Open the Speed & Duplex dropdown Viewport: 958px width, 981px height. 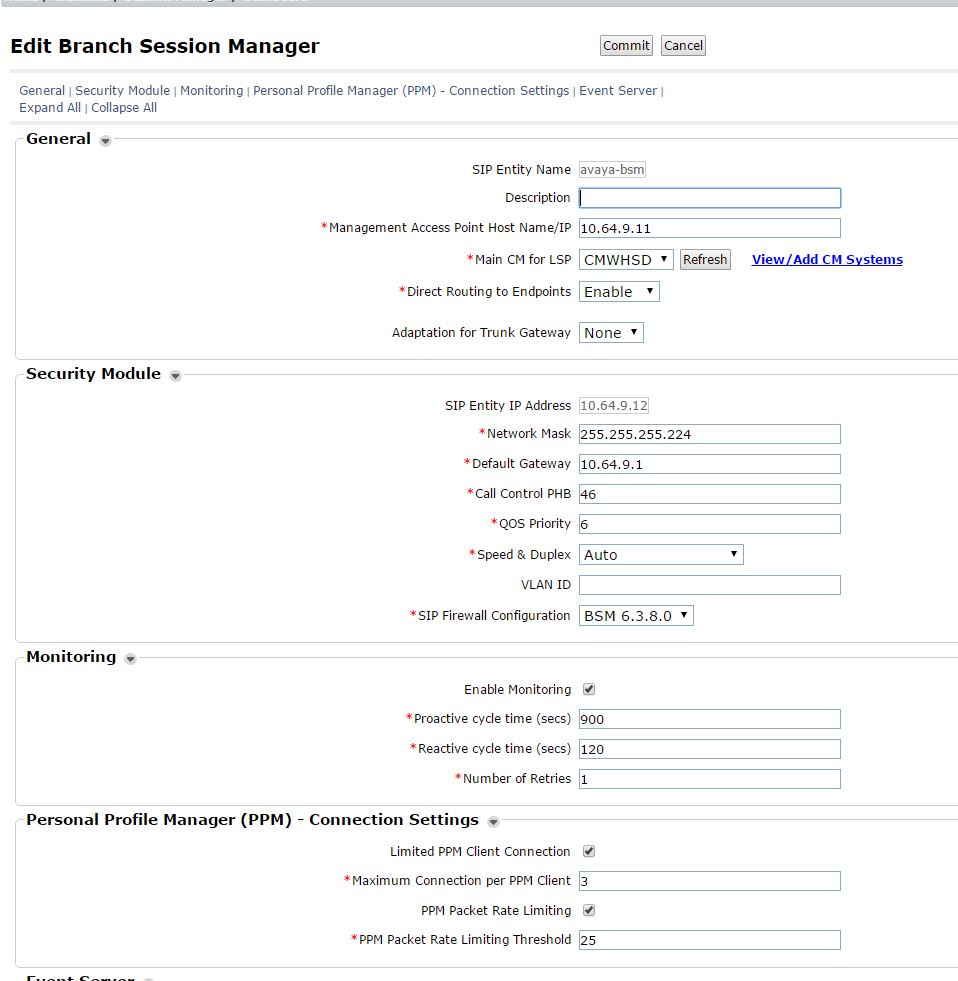pos(661,555)
